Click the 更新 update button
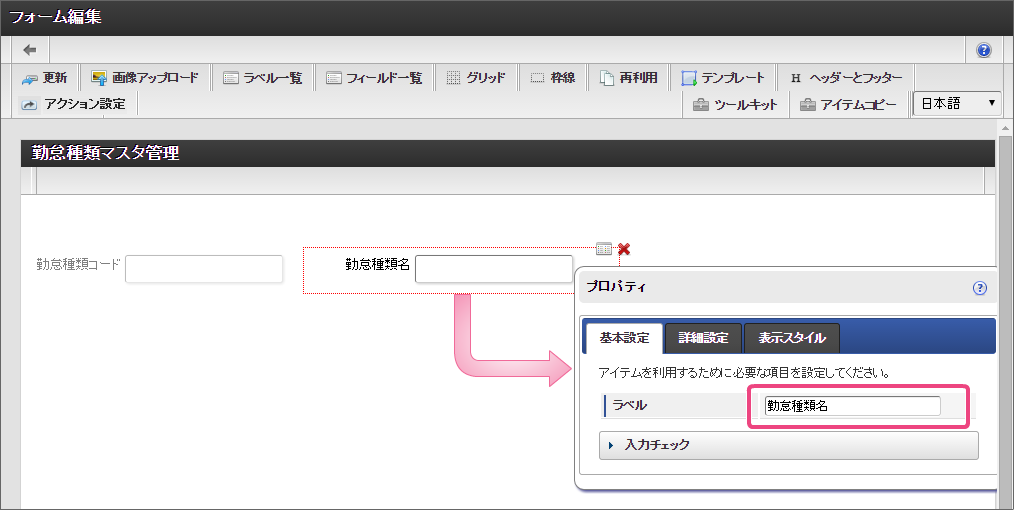Viewport: 1014px width, 510px height. coord(45,78)
